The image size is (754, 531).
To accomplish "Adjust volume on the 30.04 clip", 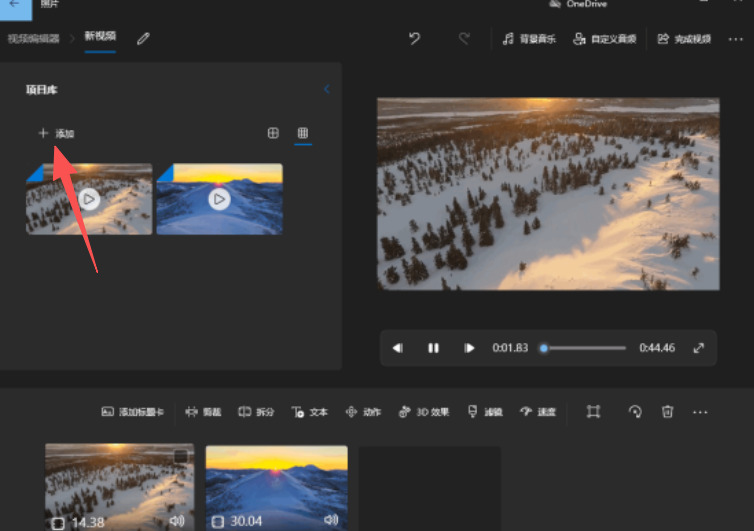I will pos(331,520).
